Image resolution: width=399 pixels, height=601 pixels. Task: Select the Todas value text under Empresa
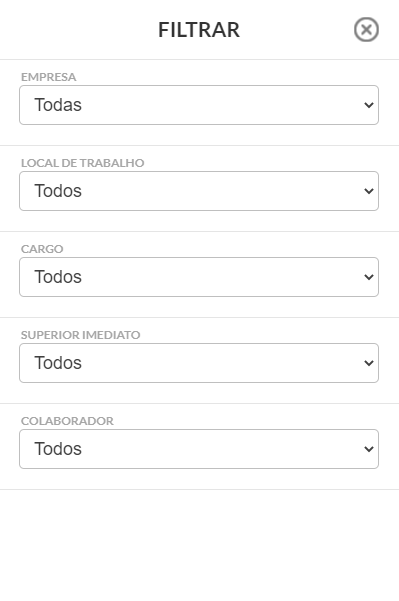(x=58, y=105)
